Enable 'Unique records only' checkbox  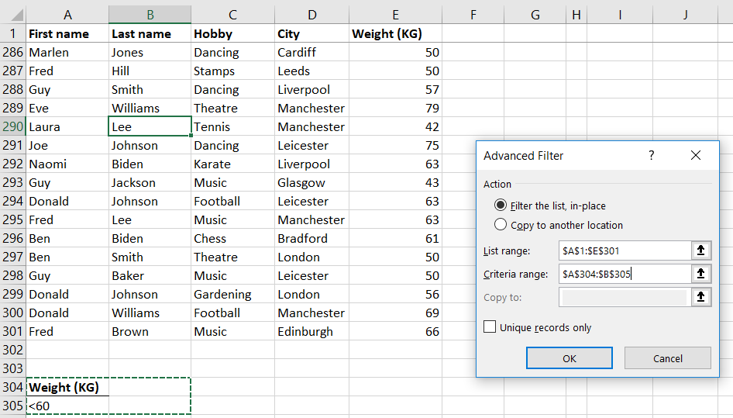click(x=490, y=327)
